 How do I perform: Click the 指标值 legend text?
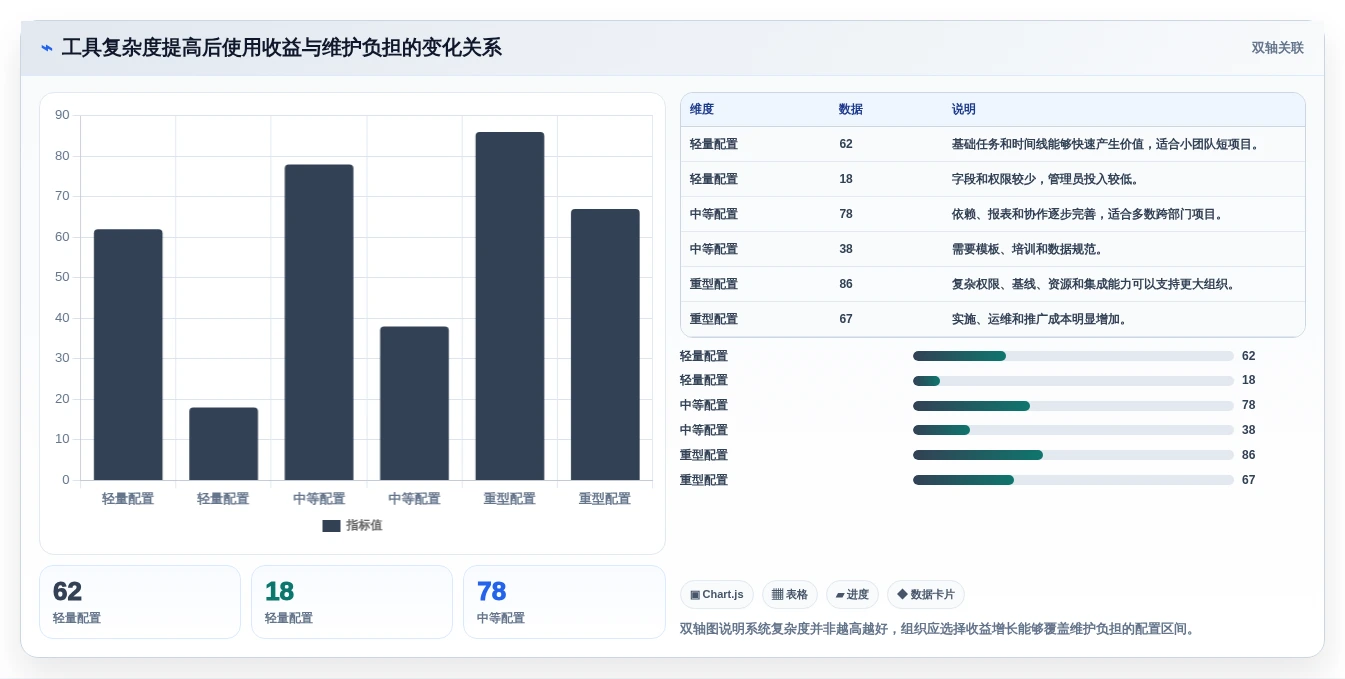(364, 525)
